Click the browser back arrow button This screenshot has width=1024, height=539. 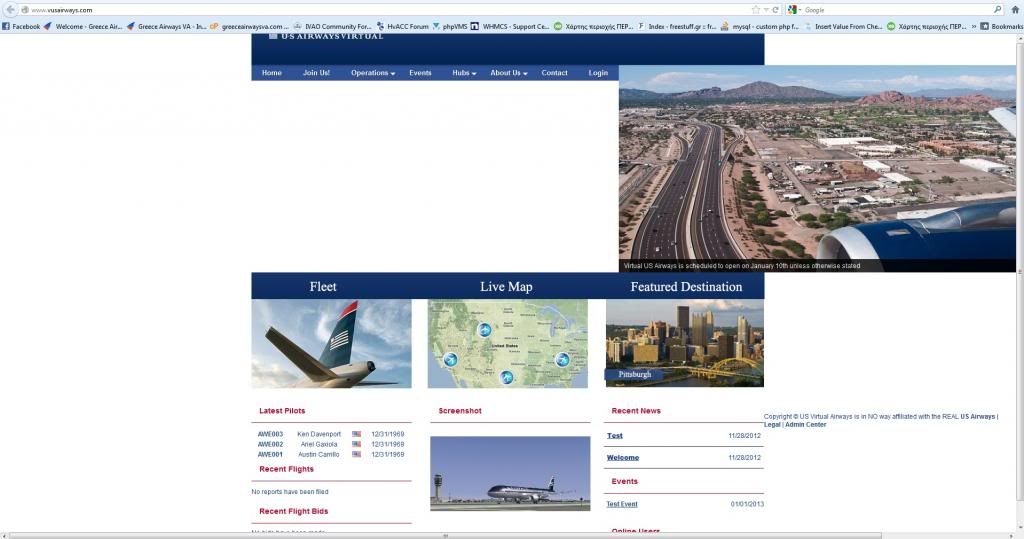(x=10, y=9)
